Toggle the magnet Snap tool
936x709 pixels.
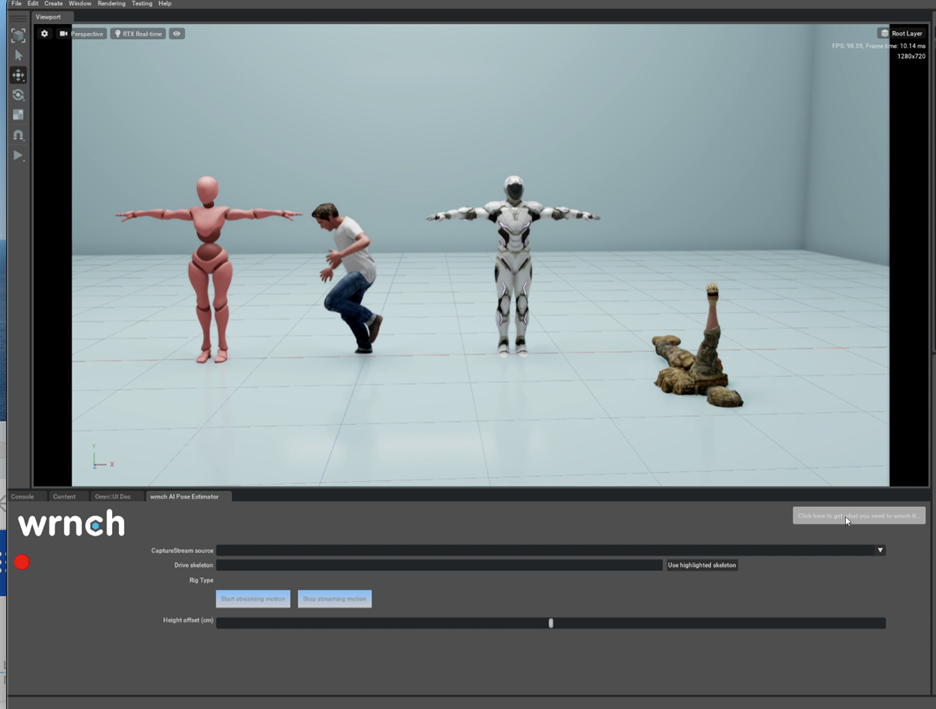tap(18, 135)
